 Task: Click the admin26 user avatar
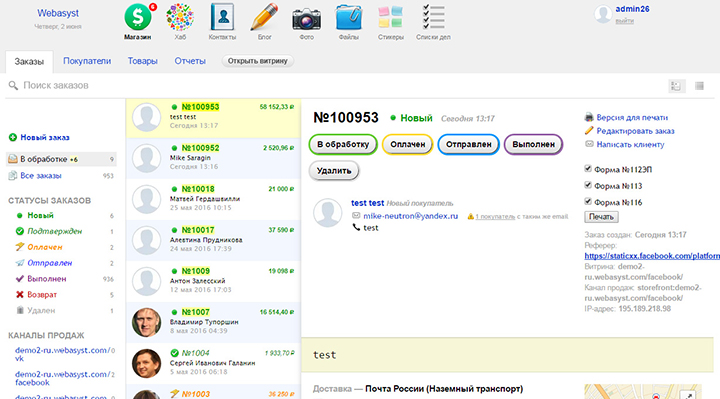603,14
